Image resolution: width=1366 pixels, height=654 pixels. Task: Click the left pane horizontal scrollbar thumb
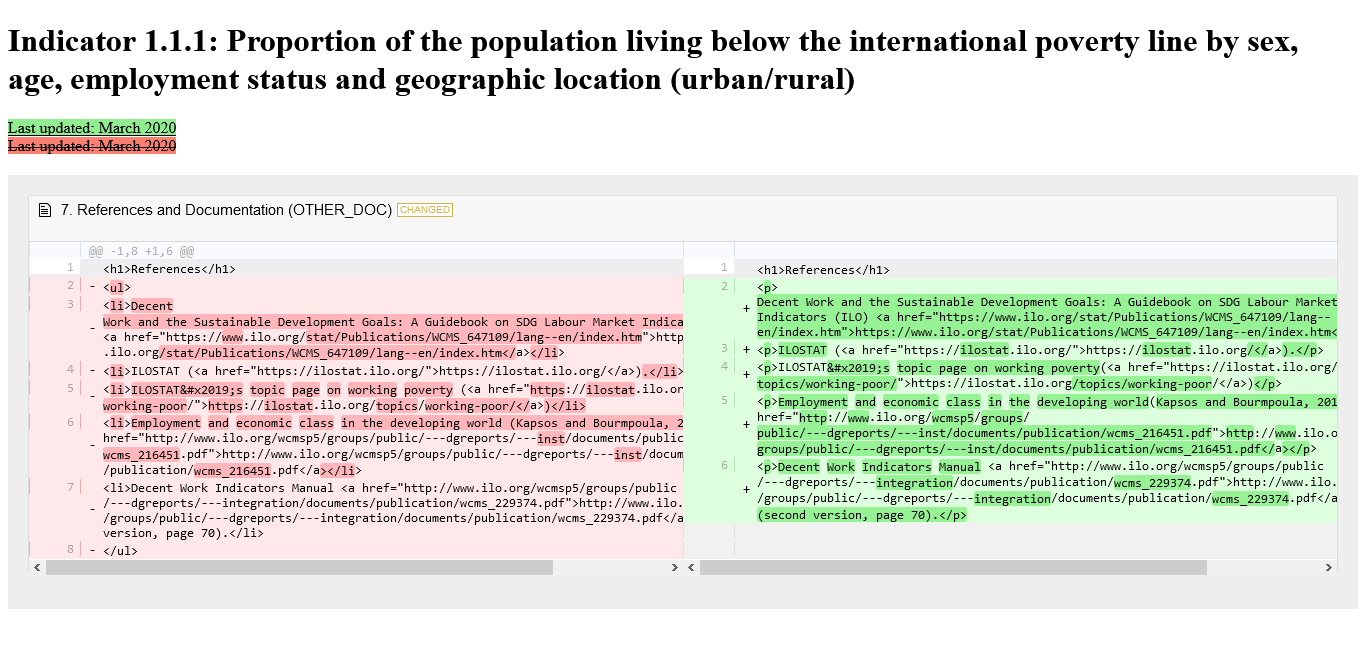pos(300,567)
